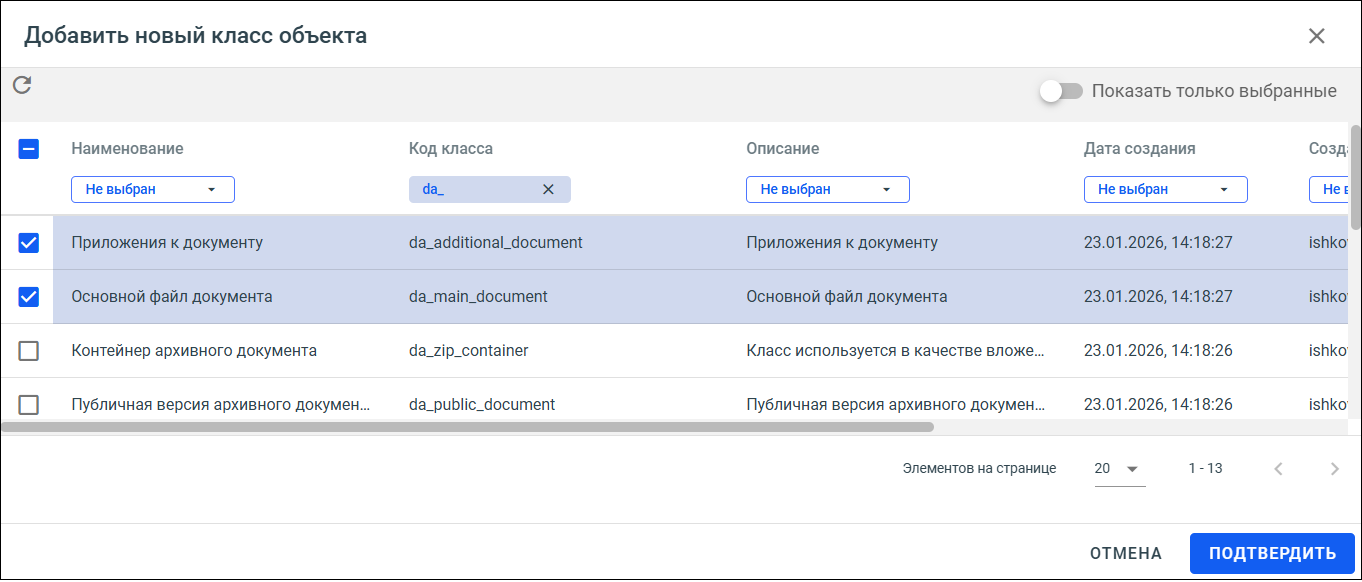Screen dimensions: 1362x582
Task: Click name cell Основной файл документа
Action: (172, 297)
